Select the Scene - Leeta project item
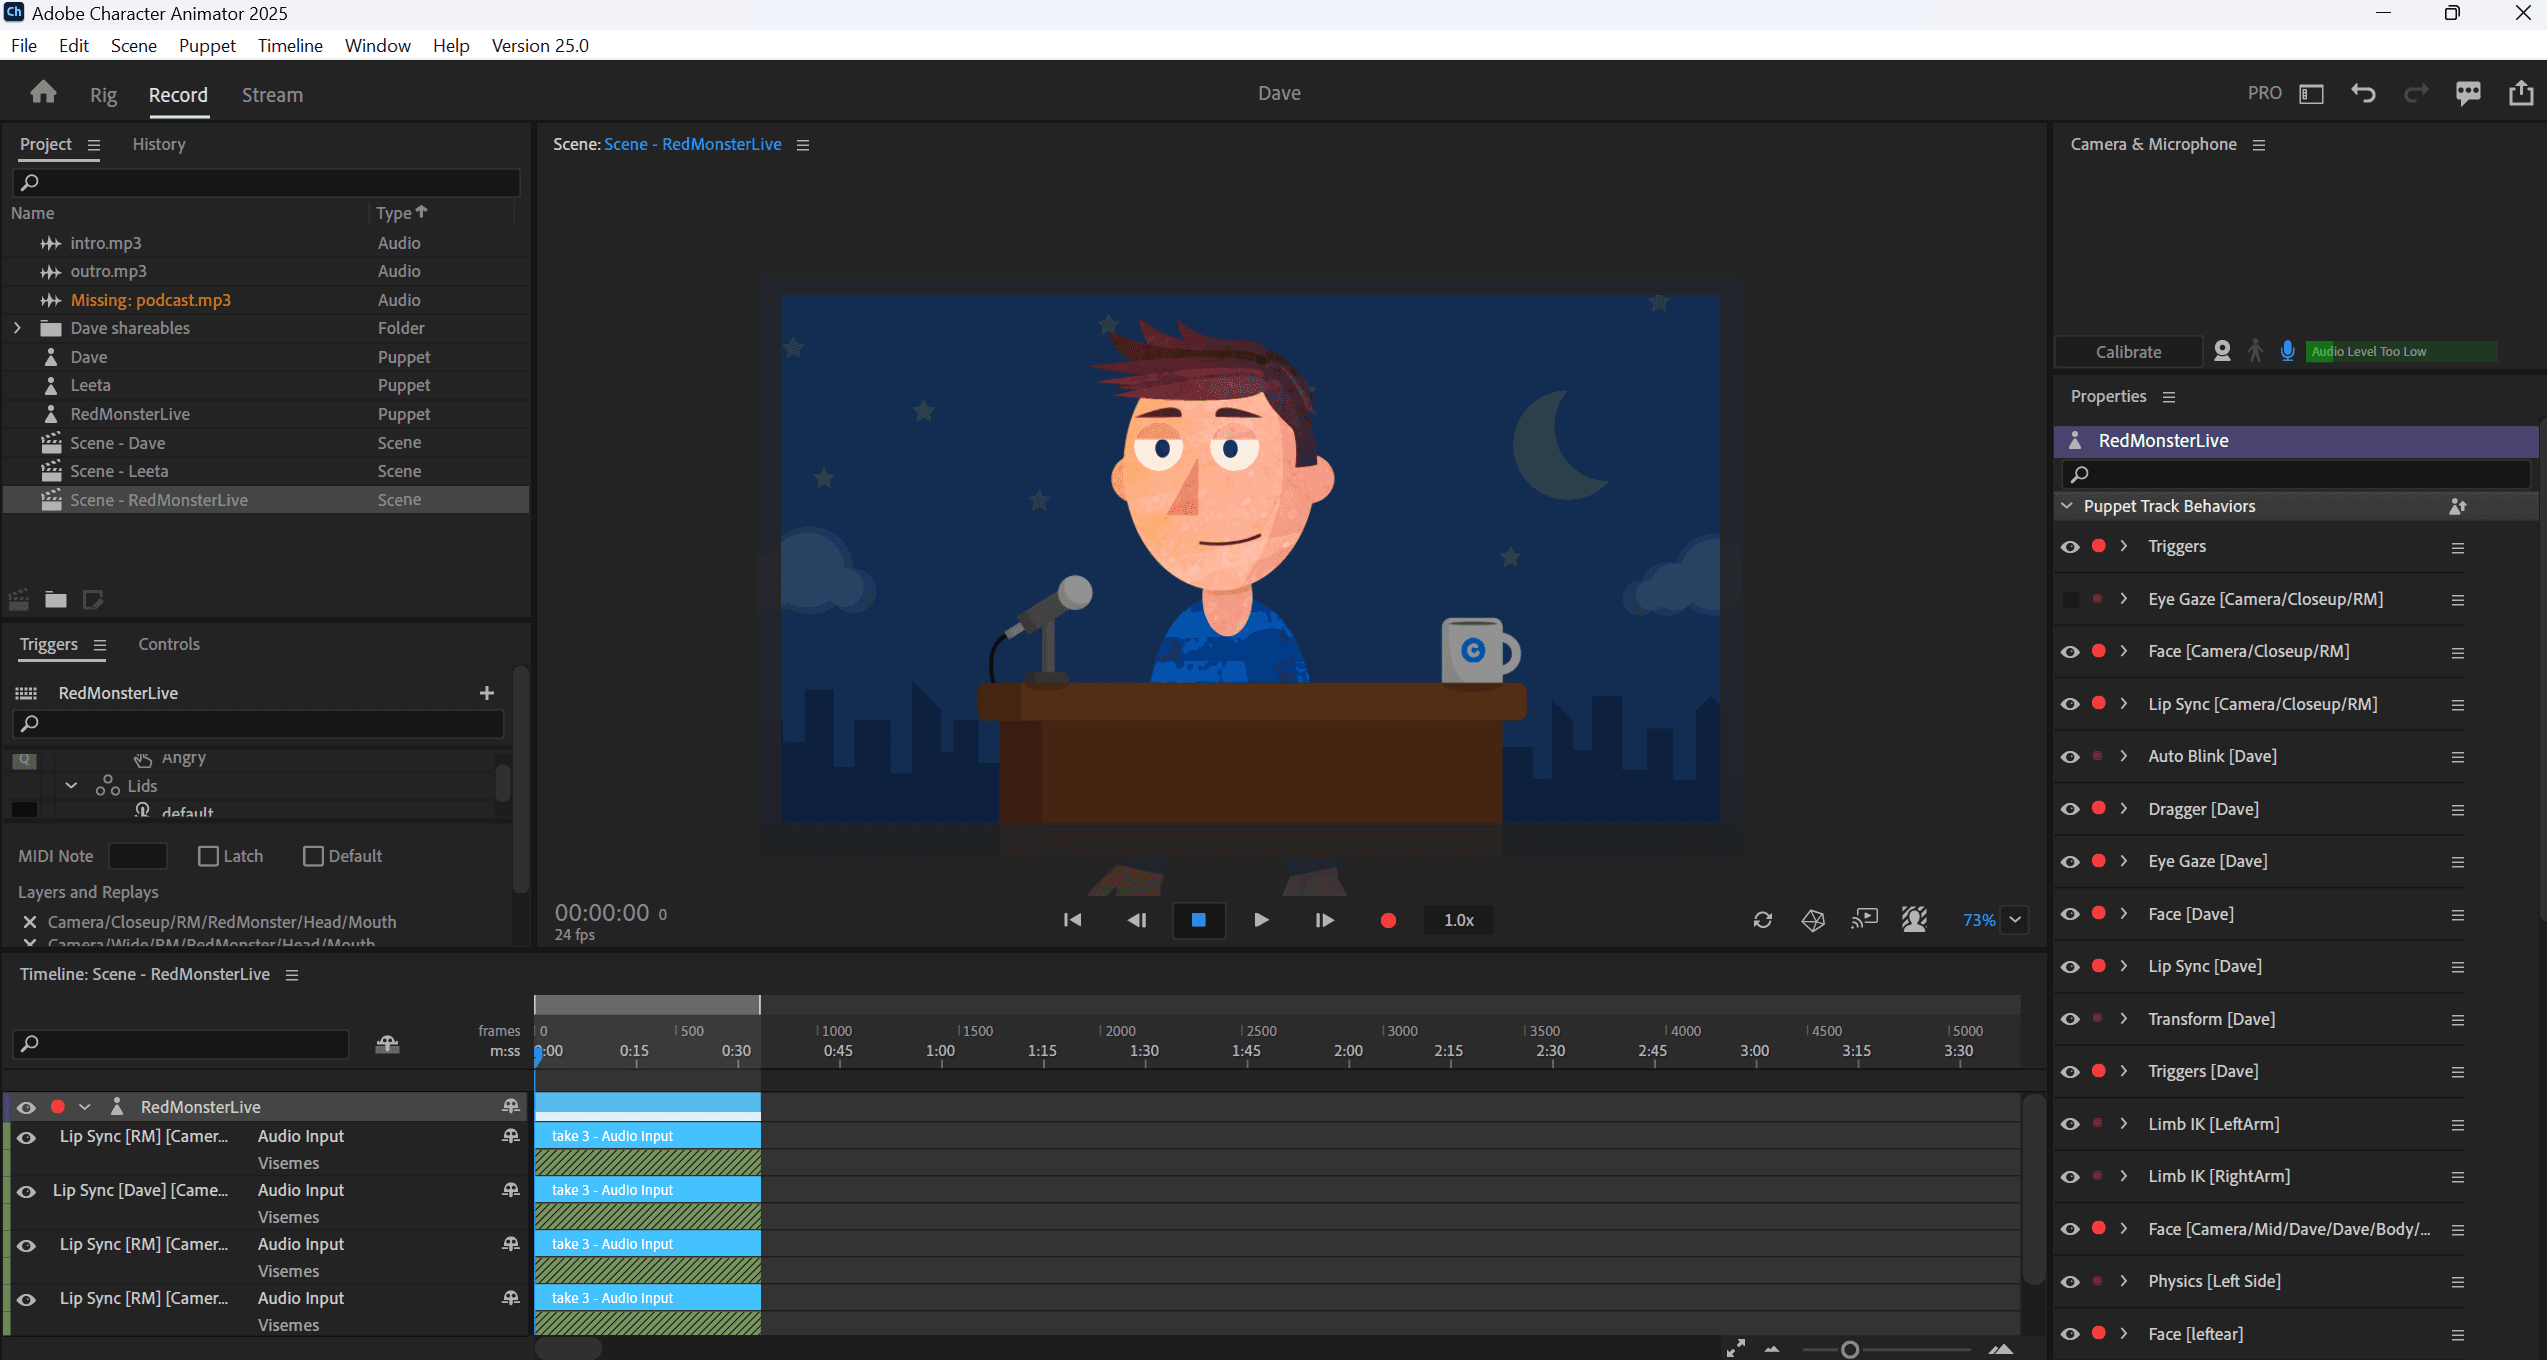 pos(266,471)
